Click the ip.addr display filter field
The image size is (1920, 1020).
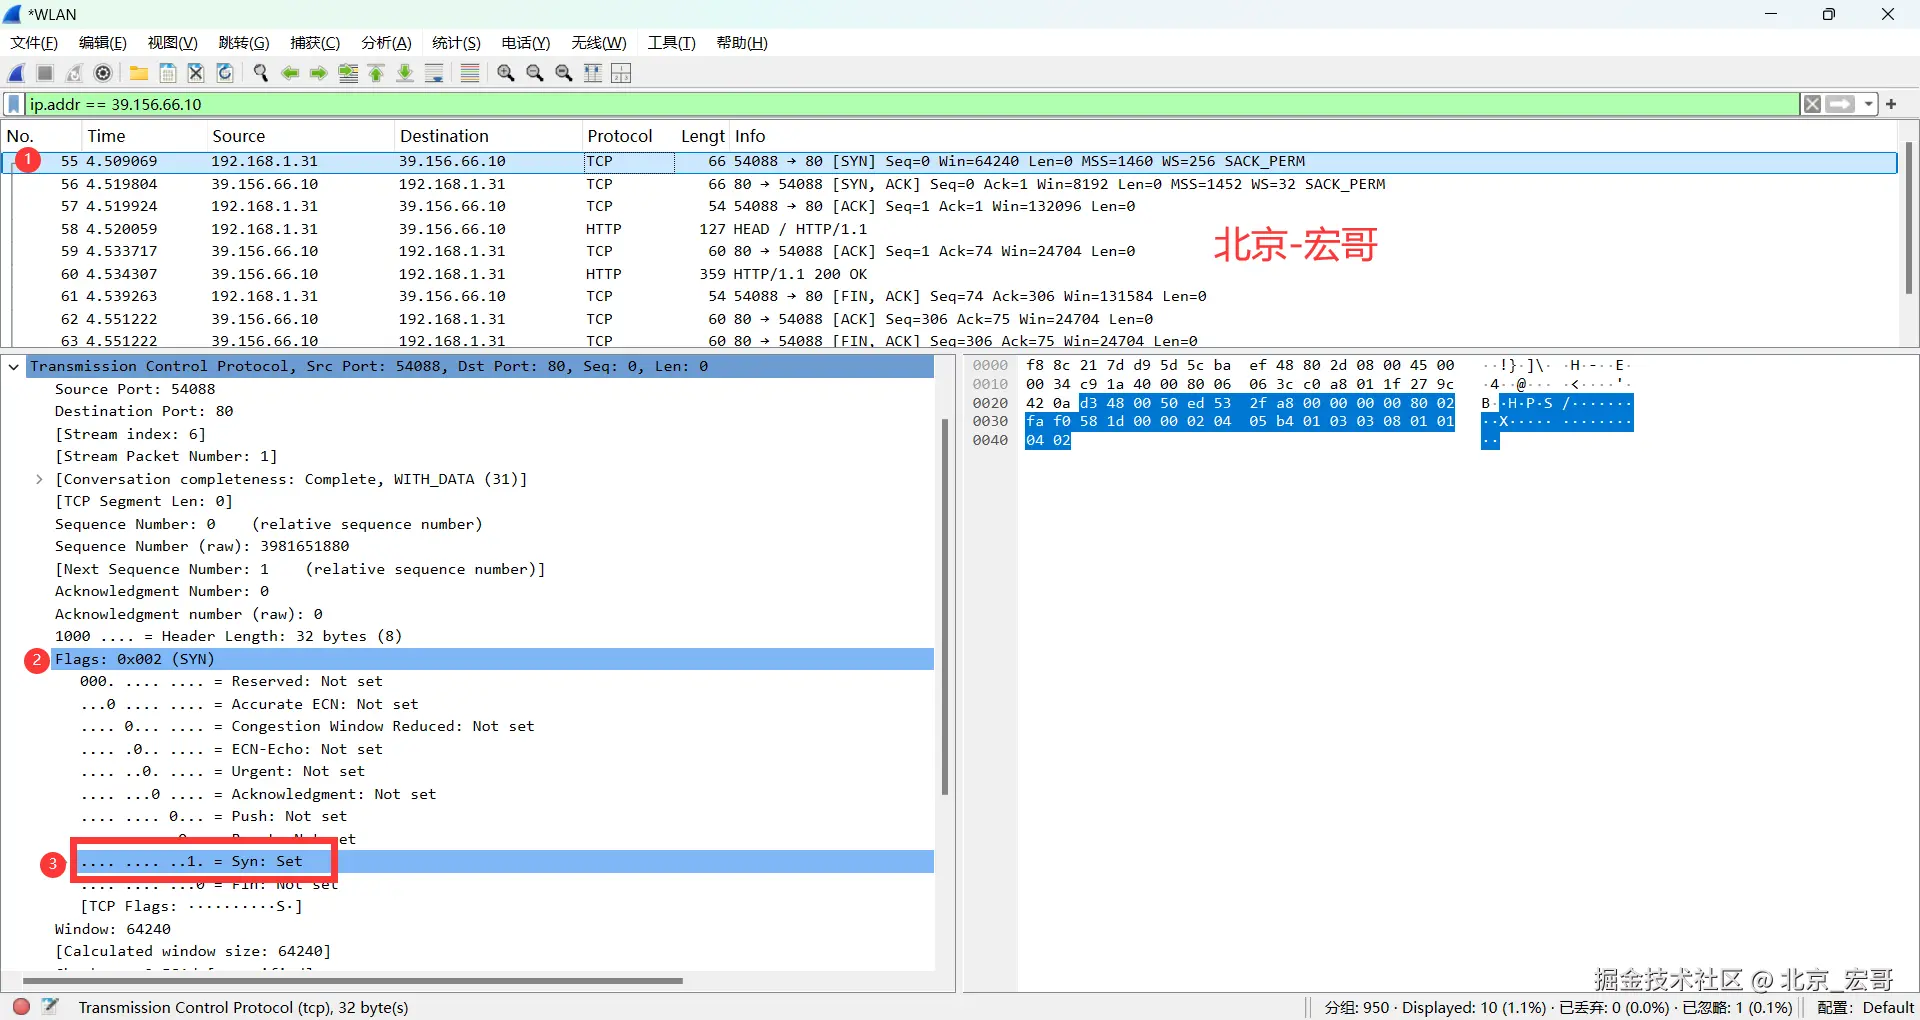[x=912, y=104]
